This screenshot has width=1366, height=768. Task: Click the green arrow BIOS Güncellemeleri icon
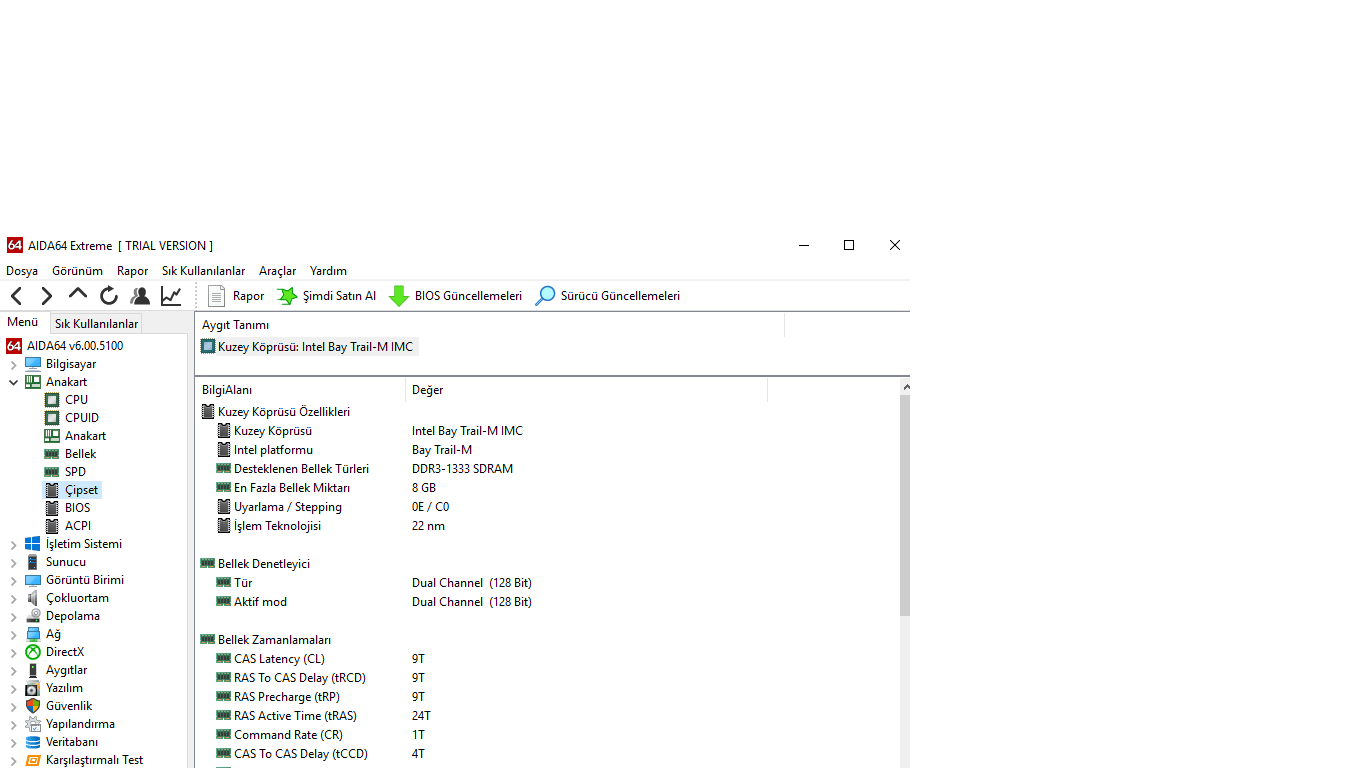399,296
